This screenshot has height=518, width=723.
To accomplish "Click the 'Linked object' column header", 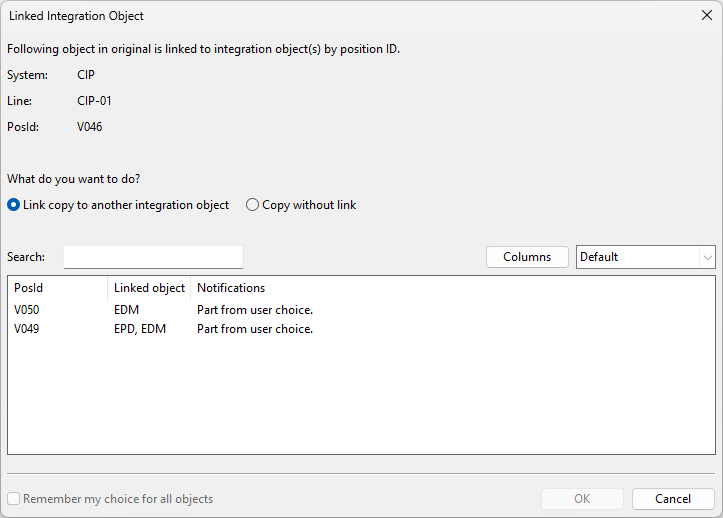I will click(x=149, y=288).
